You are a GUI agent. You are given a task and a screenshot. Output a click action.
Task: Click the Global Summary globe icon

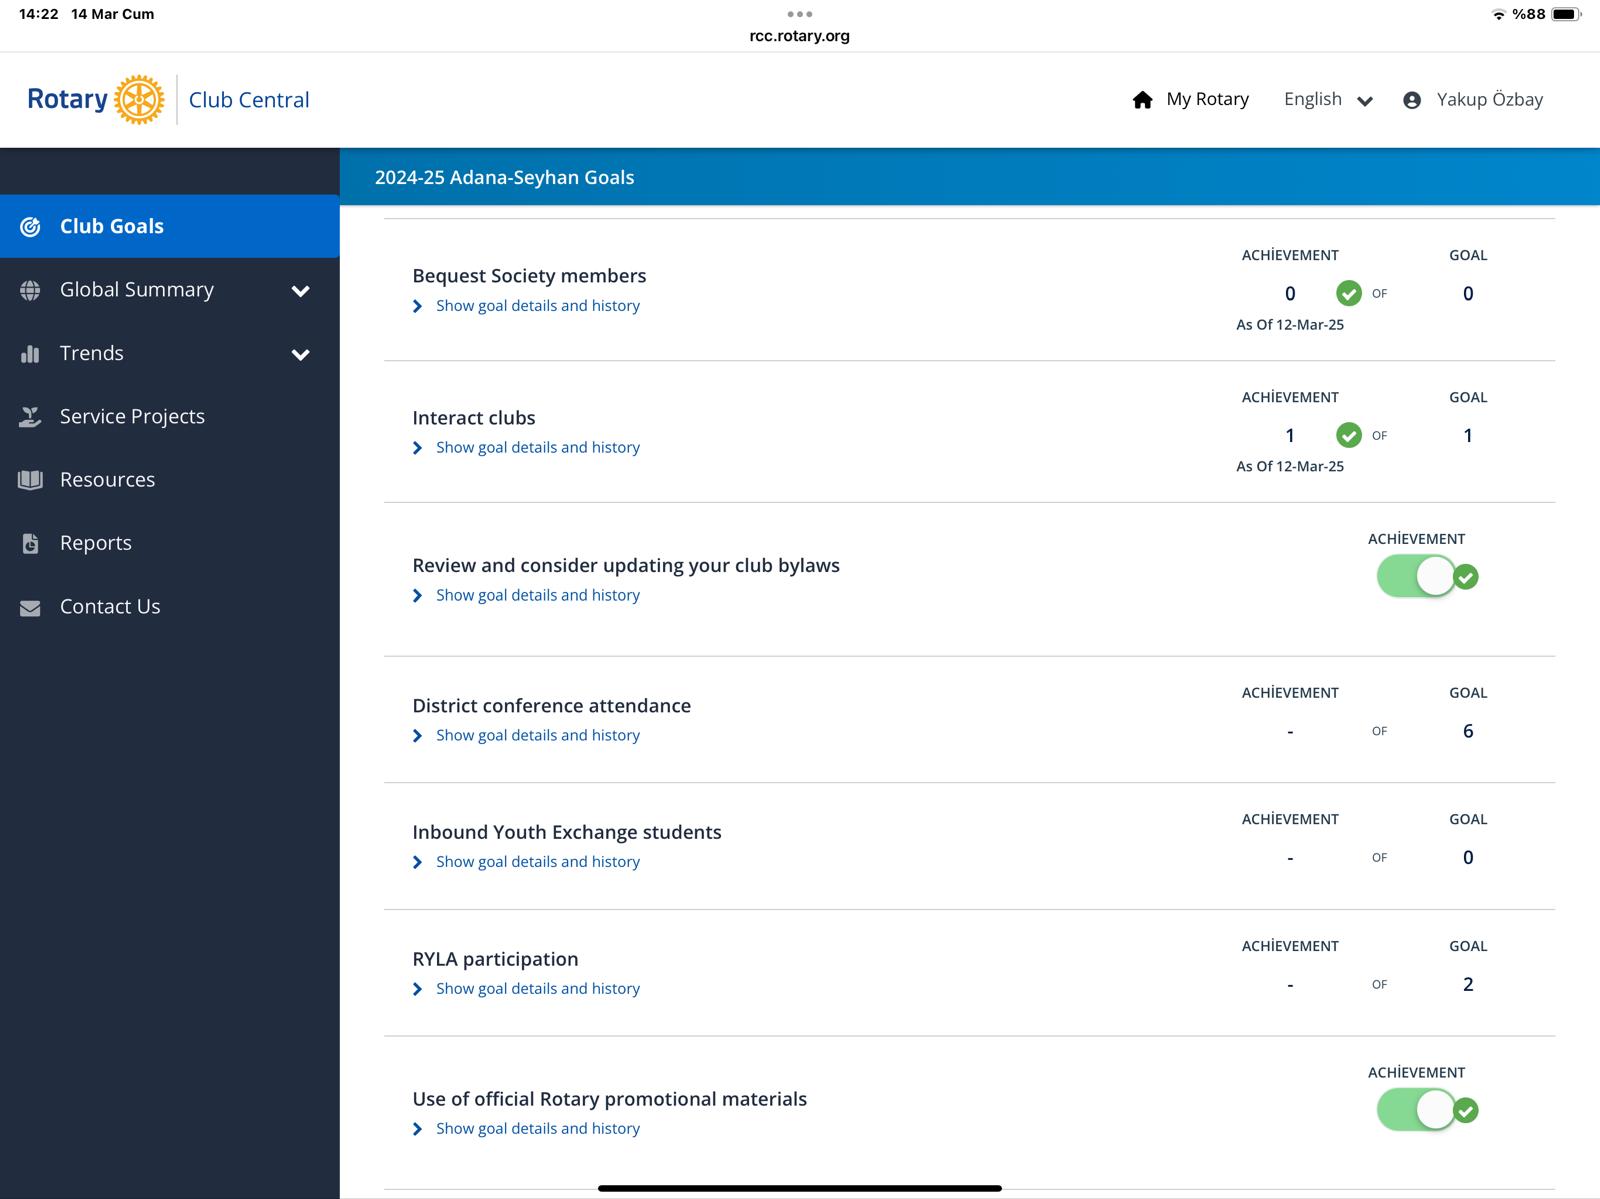(31, 290)
